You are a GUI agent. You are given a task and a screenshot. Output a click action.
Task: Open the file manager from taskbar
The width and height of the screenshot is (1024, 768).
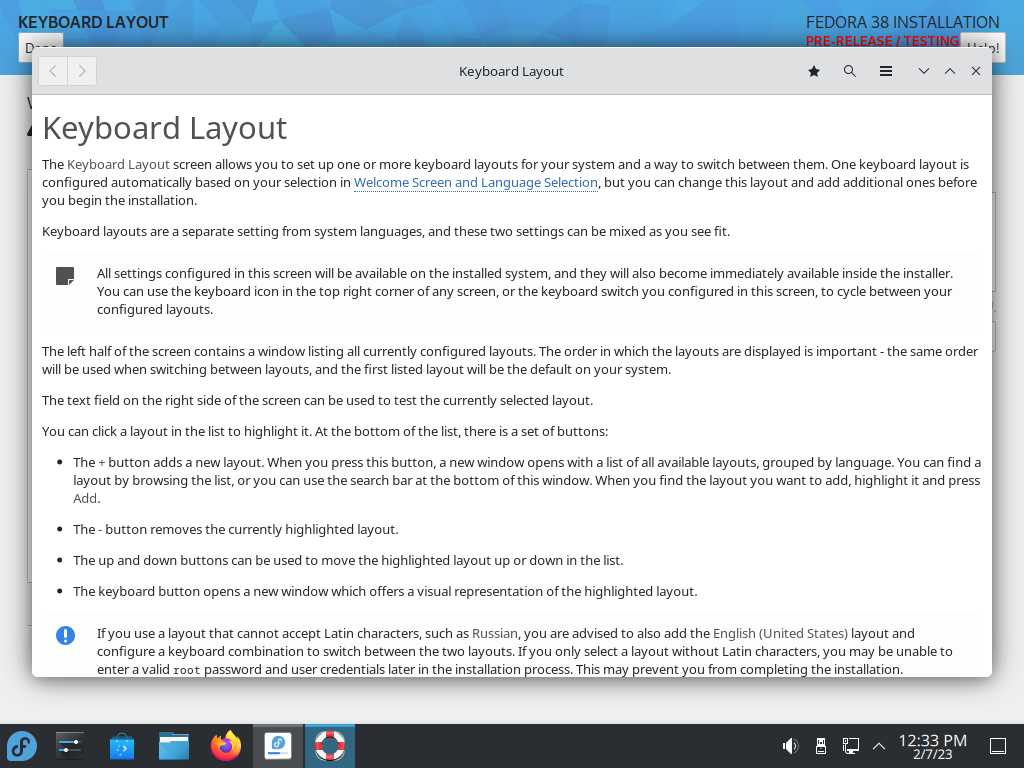[174, 746]
